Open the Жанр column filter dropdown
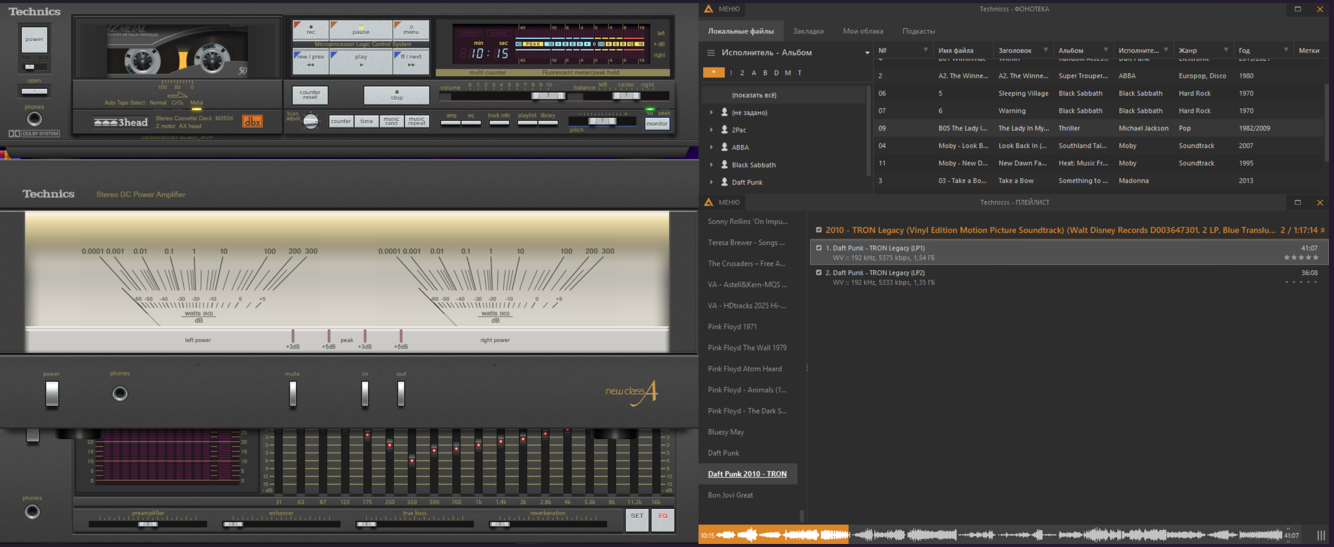This screenshot has height=547, width=1334. point(1226,50)
